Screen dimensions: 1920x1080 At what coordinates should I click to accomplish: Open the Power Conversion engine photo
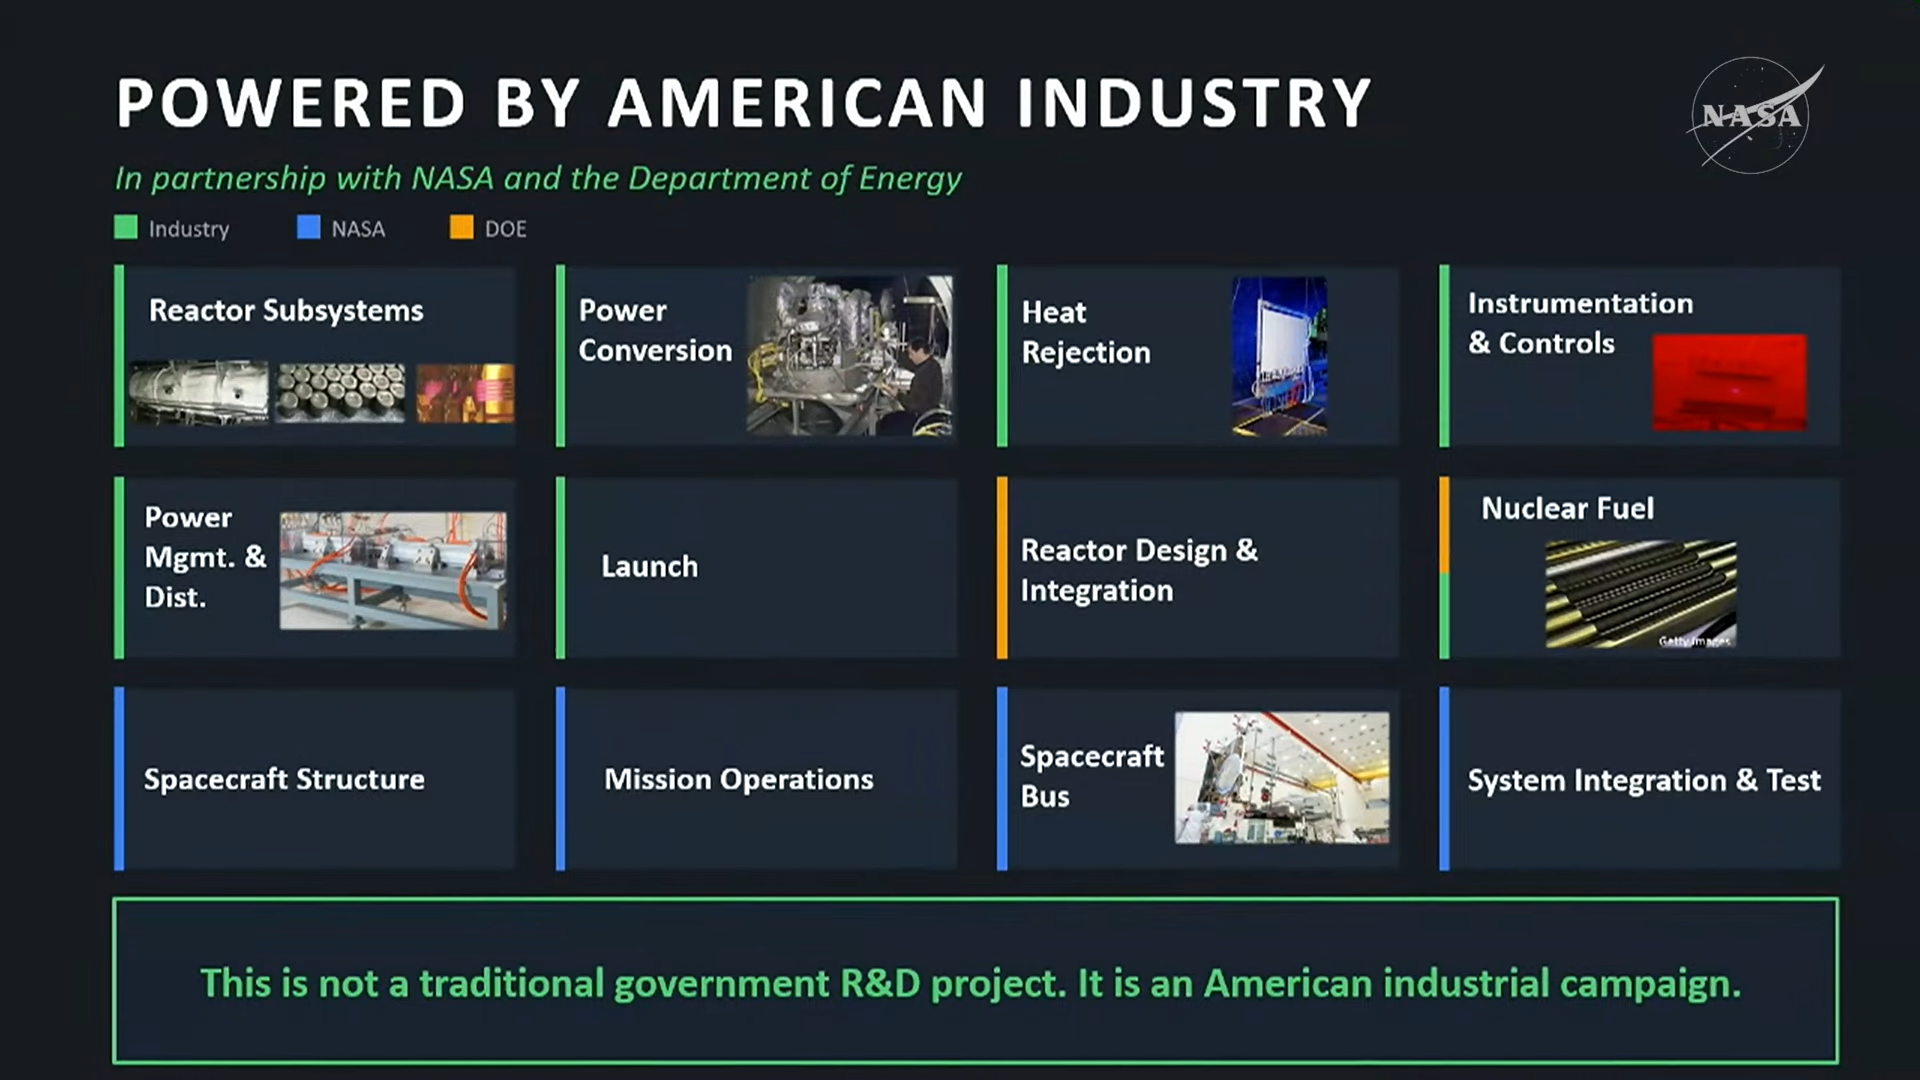849,355
